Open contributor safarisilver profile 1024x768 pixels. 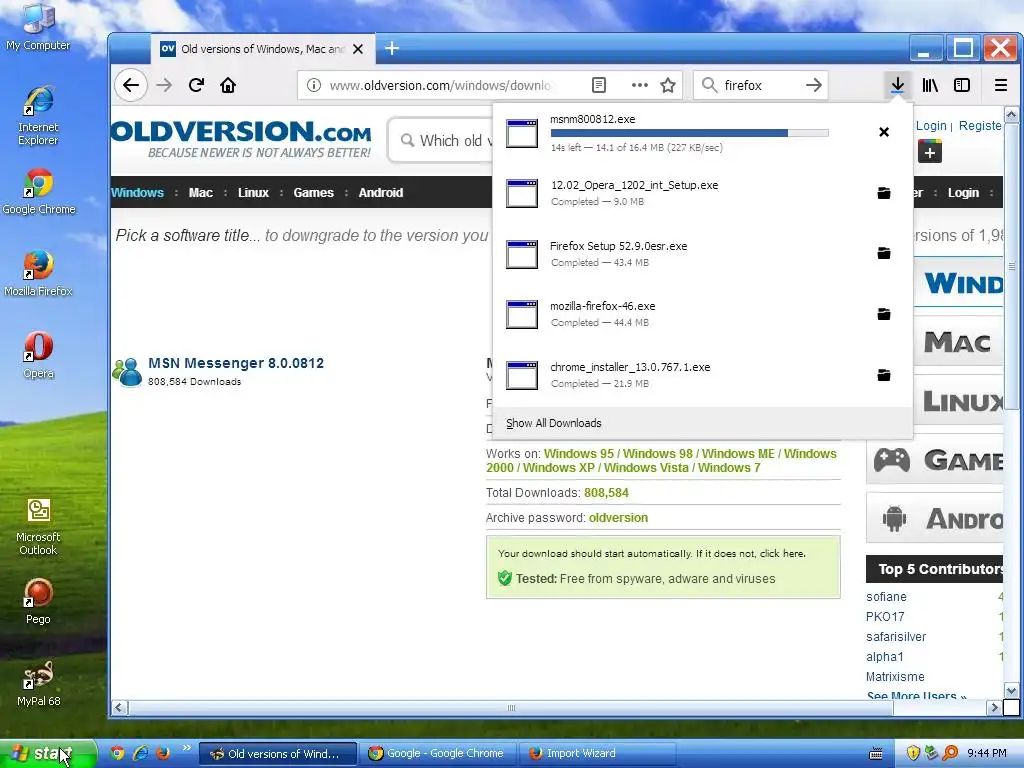coord(896,637)
